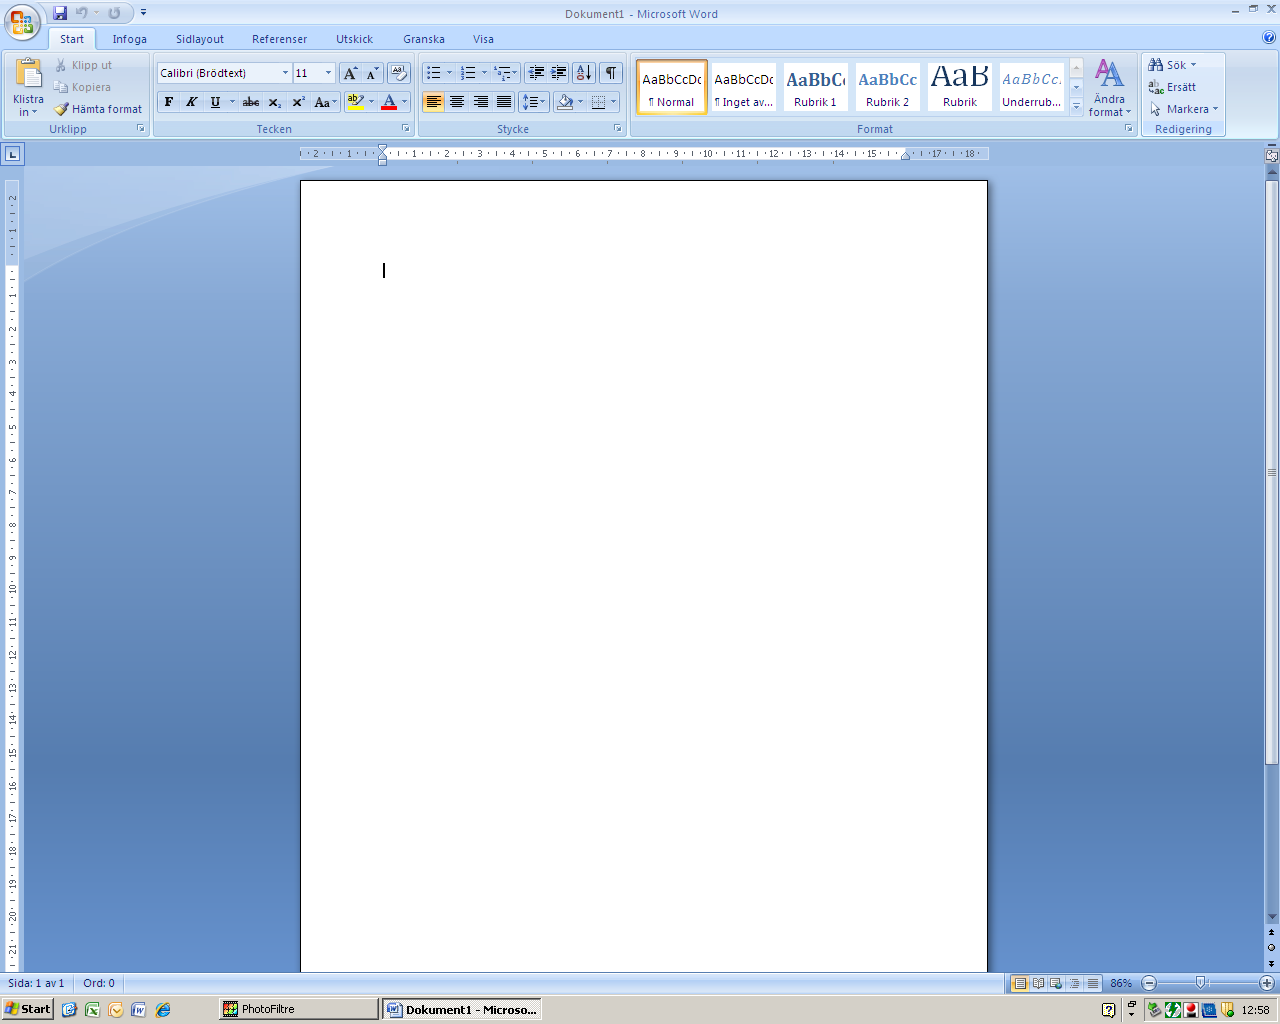The width and height of the screenshot is (1280, 1024).
Task: Sort text with A-Z sort icon
Action: click(585, 73)
